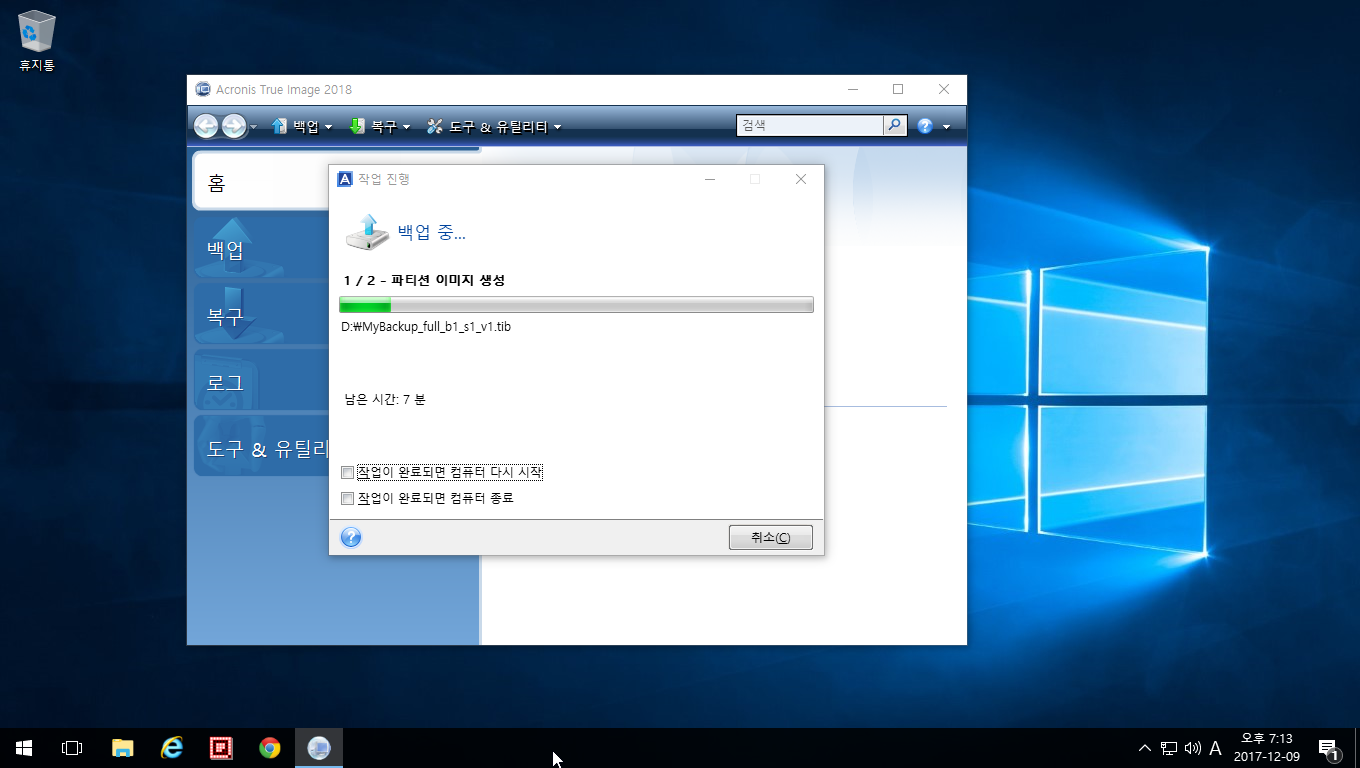Click the 취소 cancel button
The height and width of the screenshot is (768, 1360).
click(x=770, y=538)
